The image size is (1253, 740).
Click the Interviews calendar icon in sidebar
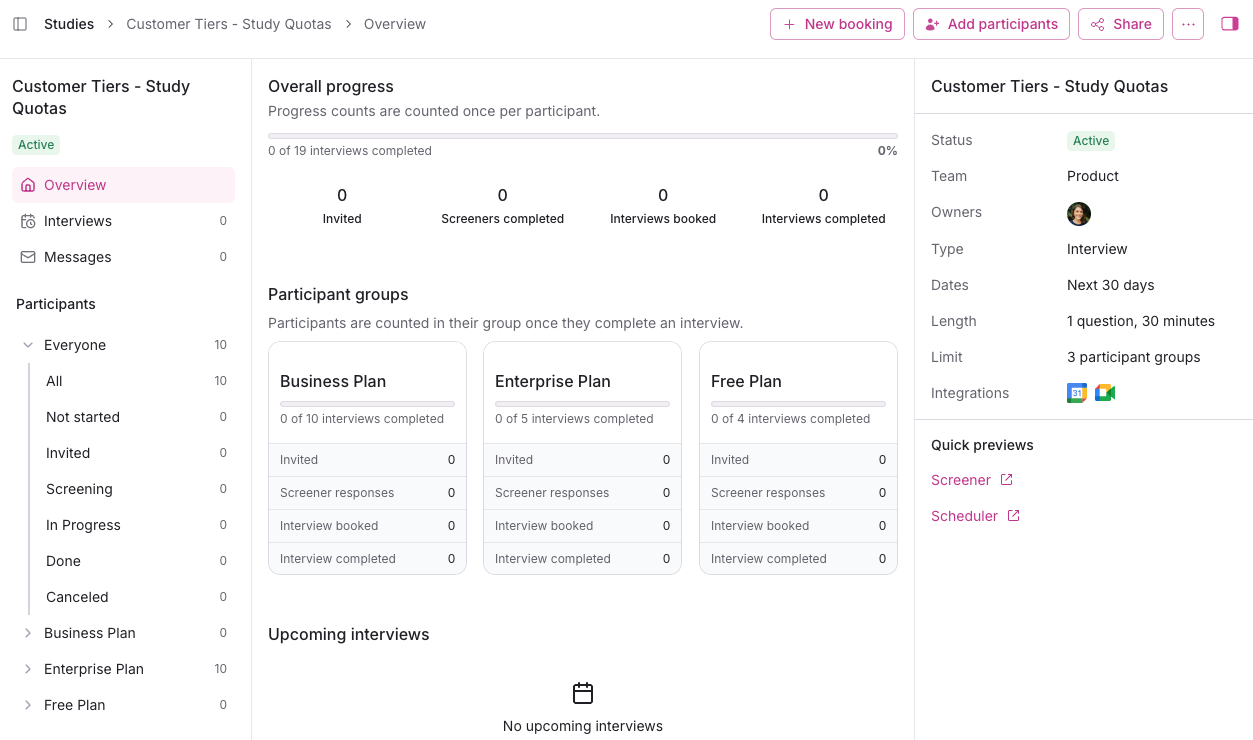coord(28,221)
